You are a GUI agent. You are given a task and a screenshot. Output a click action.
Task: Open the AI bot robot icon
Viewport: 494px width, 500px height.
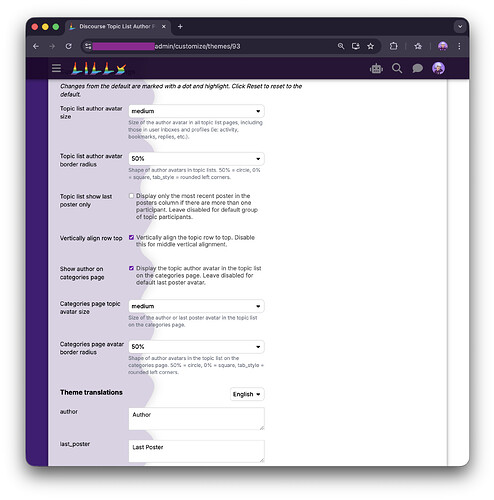pos(376,69)
